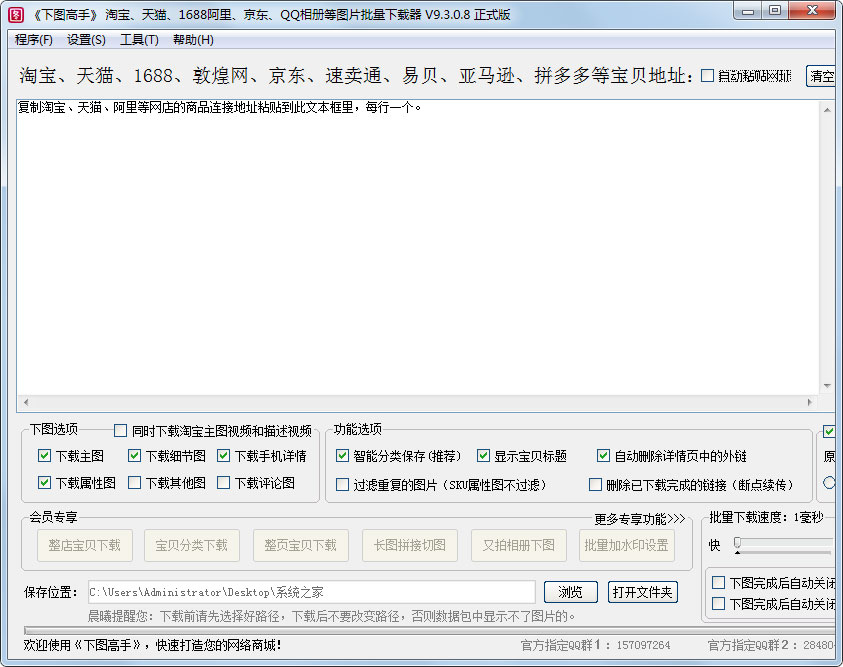Click the 清空 button
This screenshot has height=667, width=843.
821,76
